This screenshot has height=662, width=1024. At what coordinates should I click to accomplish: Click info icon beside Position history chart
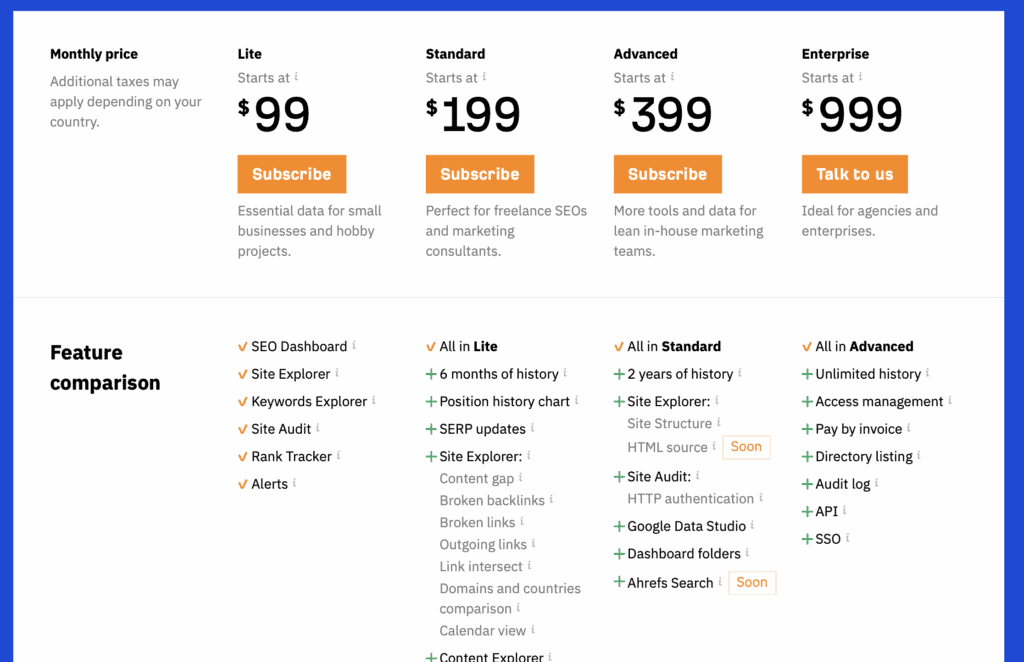[x=577, y=400]
